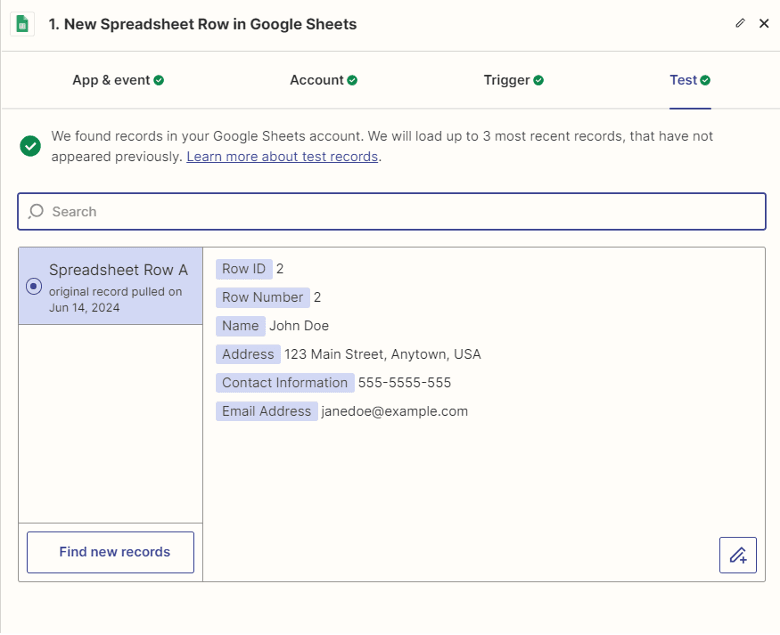Close the trigger step panel

click(x=763, y=23)
